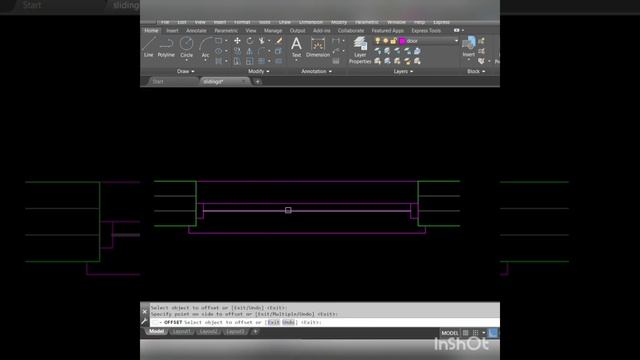Expand the Modify panel
The height and width of the screenshot is (360, 640).
(x=259, y=71)
